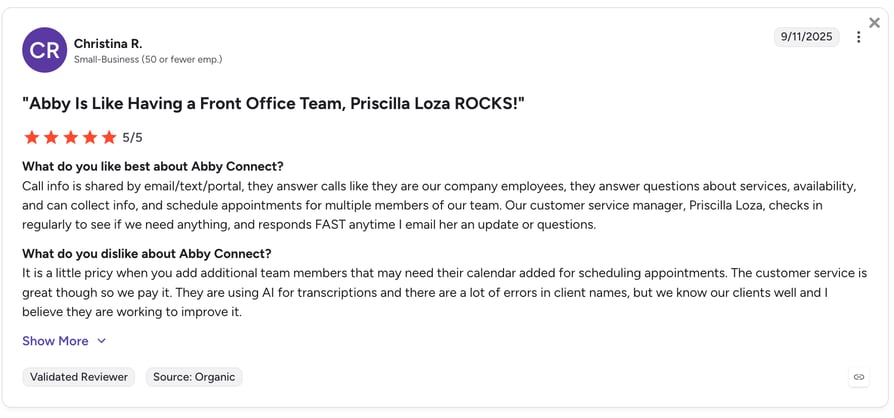This screenshot has height=418, width=894.
Task: Click the 9/11/2025 date badge
Action: [x=806, y=37]
